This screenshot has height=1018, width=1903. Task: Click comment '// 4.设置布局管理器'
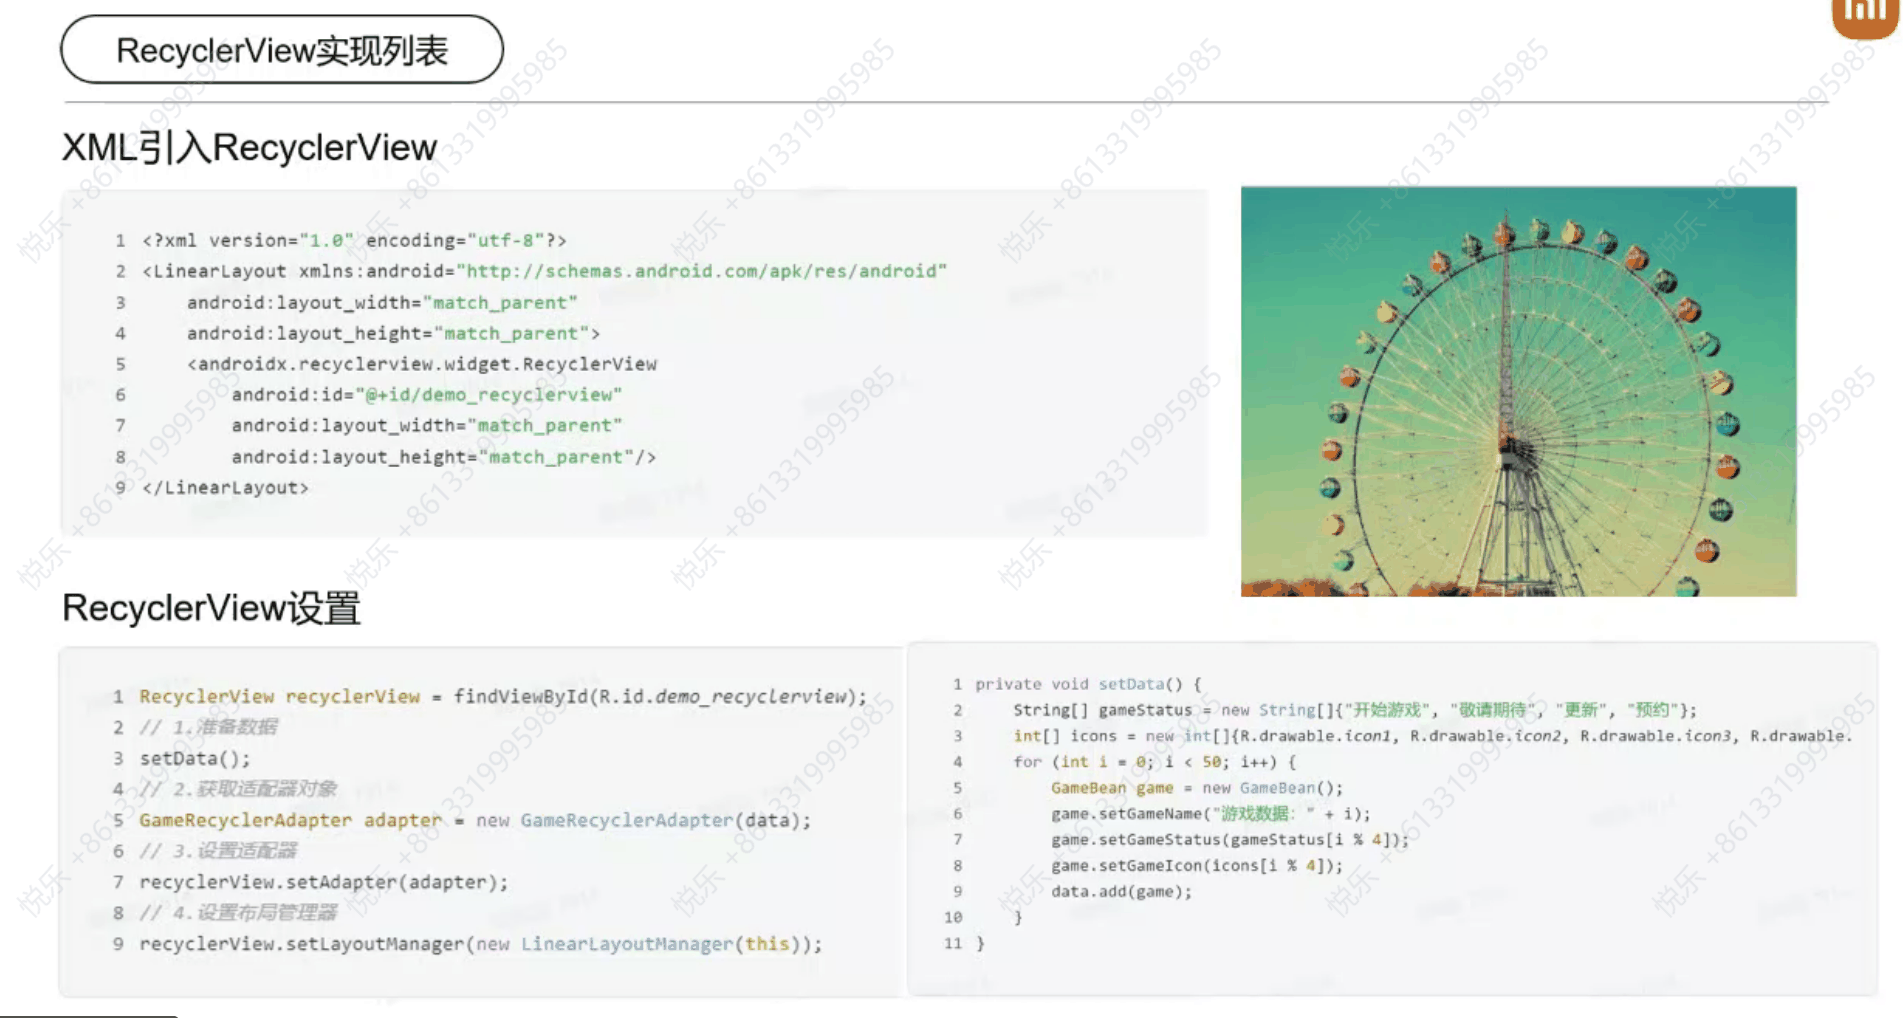pos(238,913)
